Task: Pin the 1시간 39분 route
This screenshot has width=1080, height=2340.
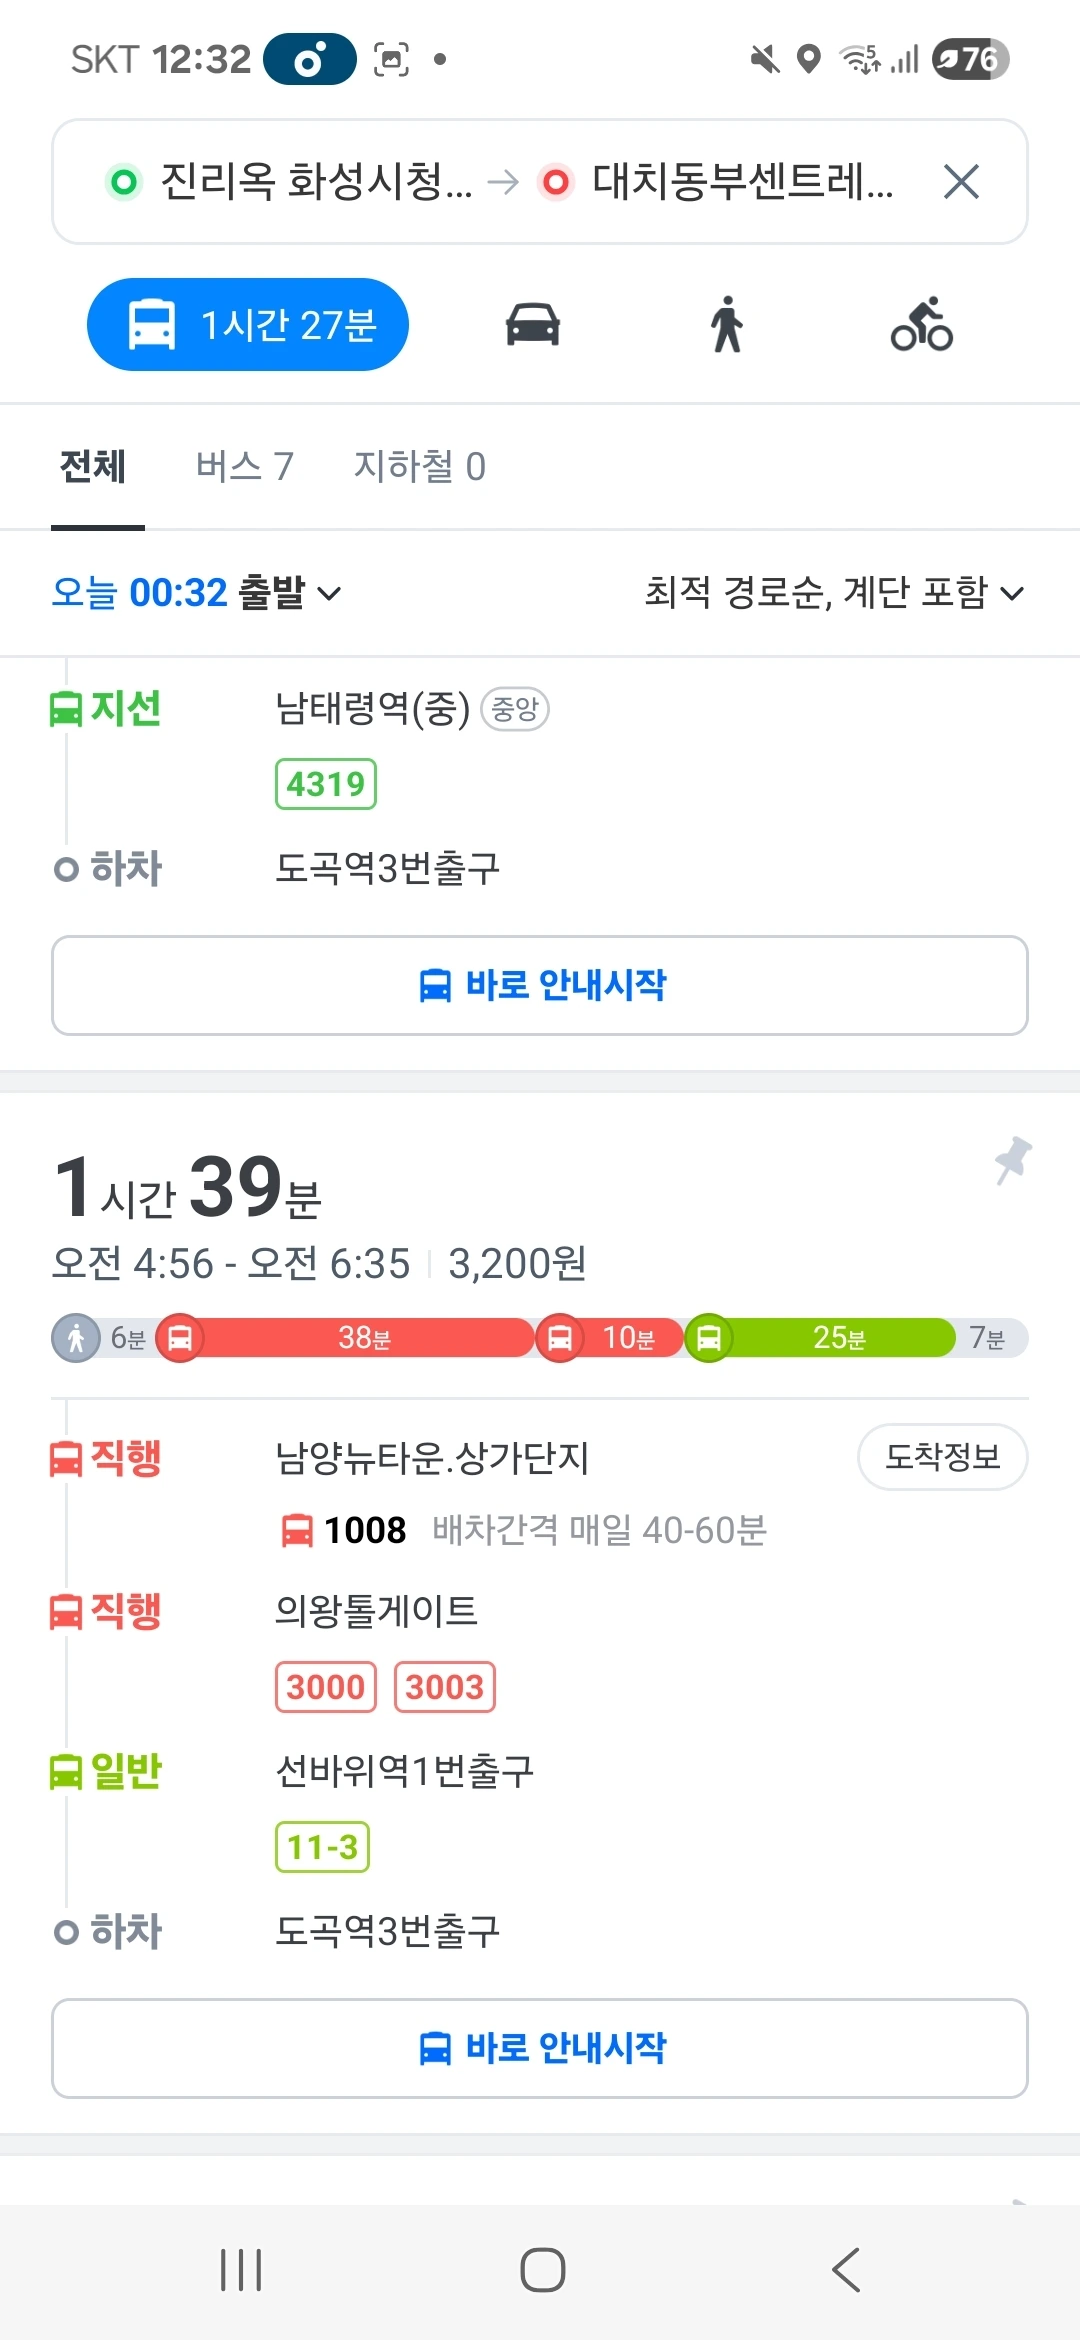Action: pos(1012,1161)
